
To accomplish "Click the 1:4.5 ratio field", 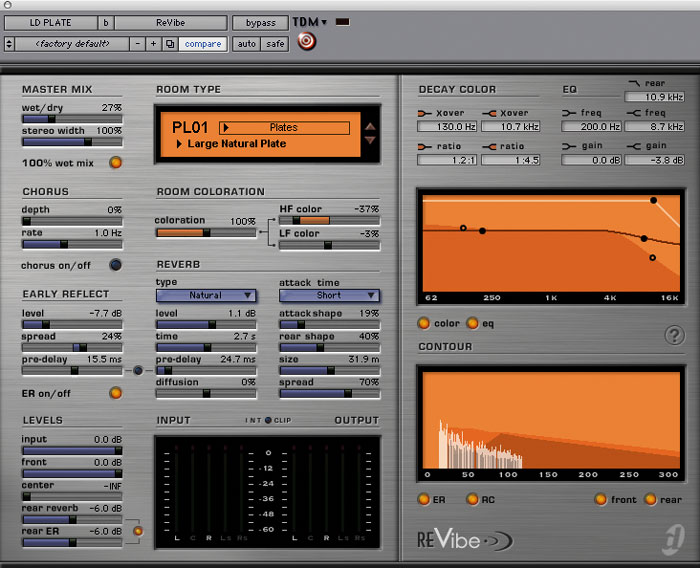I will [x=511, y=160].
